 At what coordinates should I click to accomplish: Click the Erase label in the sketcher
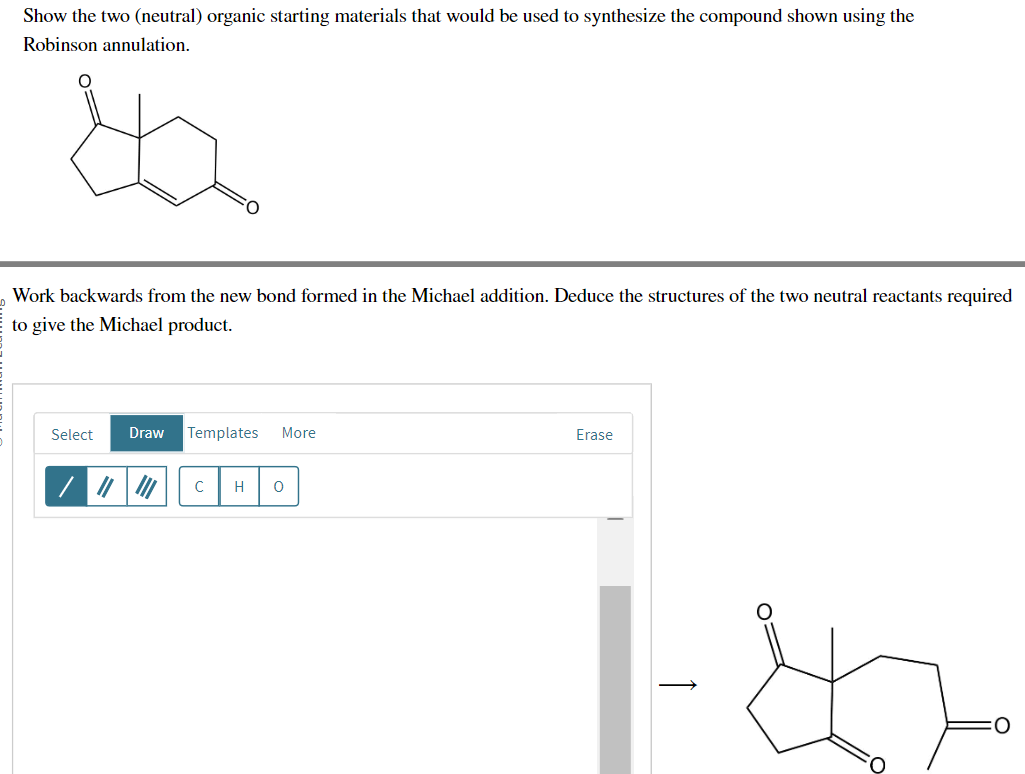pyautogui.click(x=594, y=434)
